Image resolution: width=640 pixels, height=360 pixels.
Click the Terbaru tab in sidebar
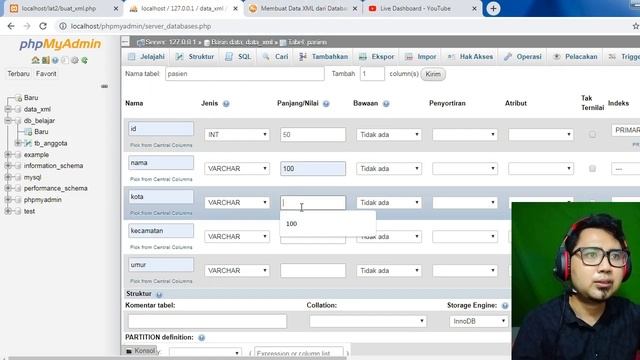pos(18,74)
